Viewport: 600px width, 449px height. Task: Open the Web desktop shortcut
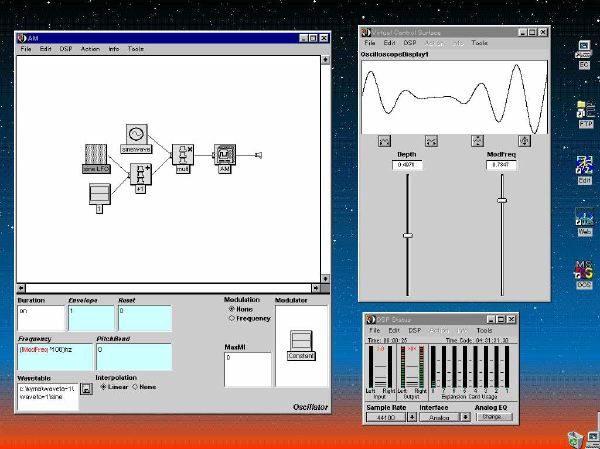click(x=585, y=222)
